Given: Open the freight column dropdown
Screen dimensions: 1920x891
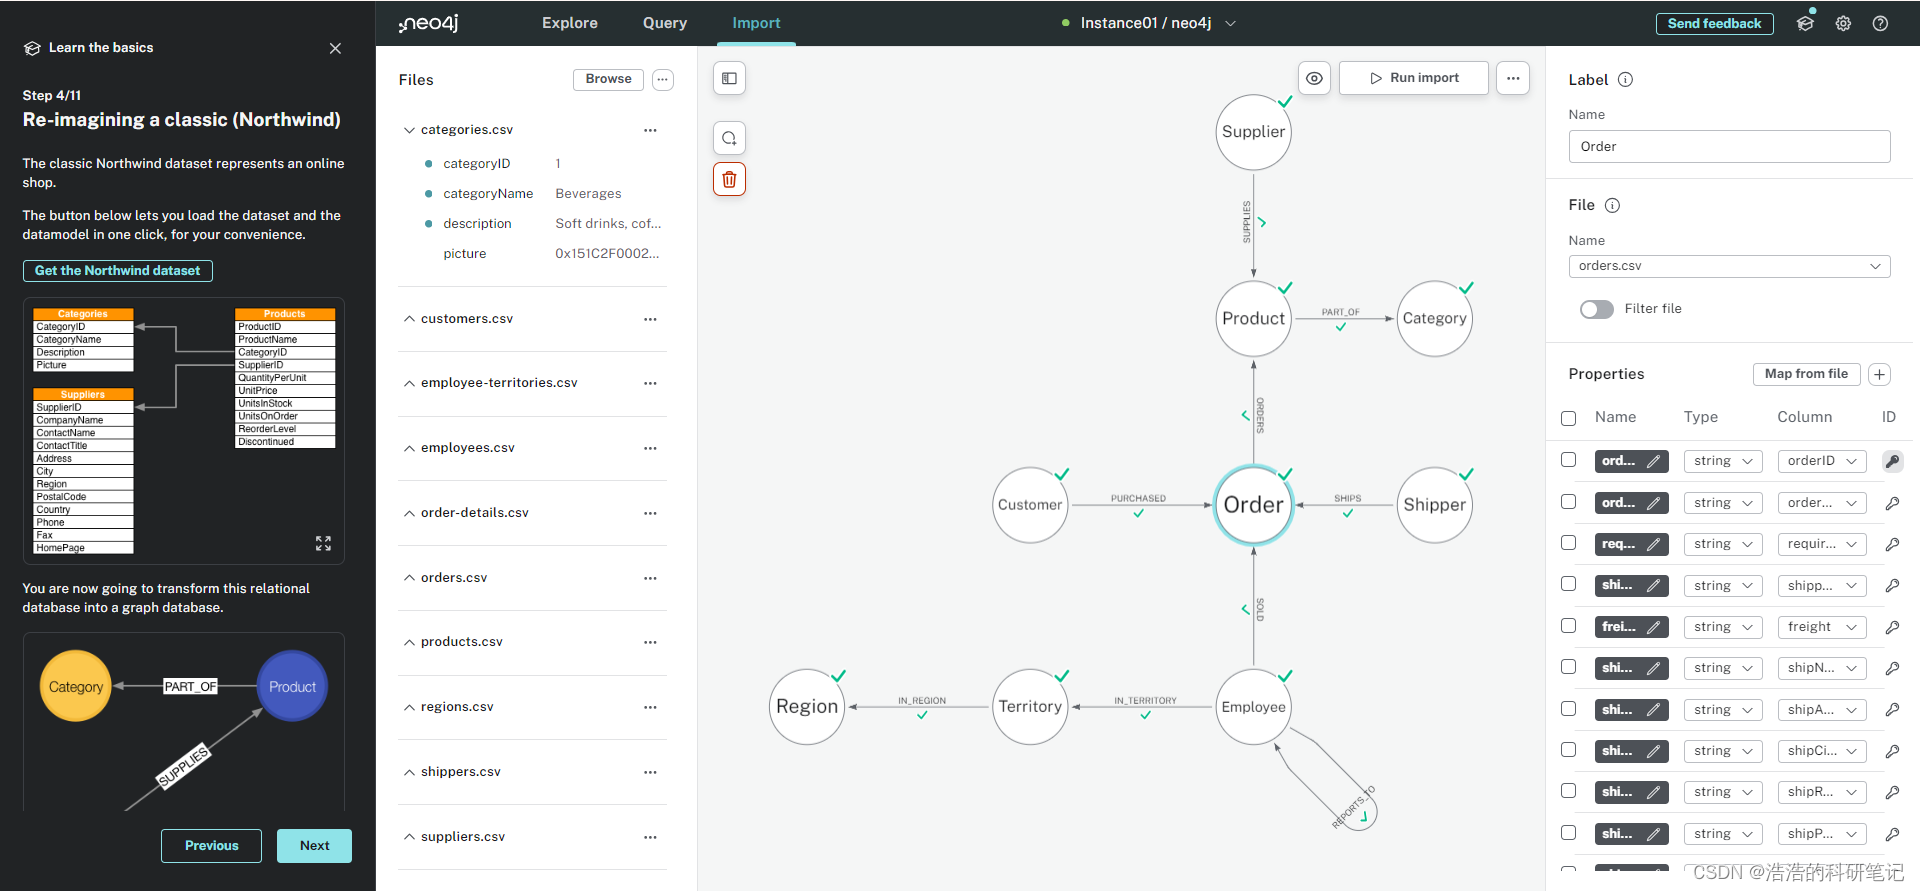Looking at the screenshot, I should tap(1822, 627).
